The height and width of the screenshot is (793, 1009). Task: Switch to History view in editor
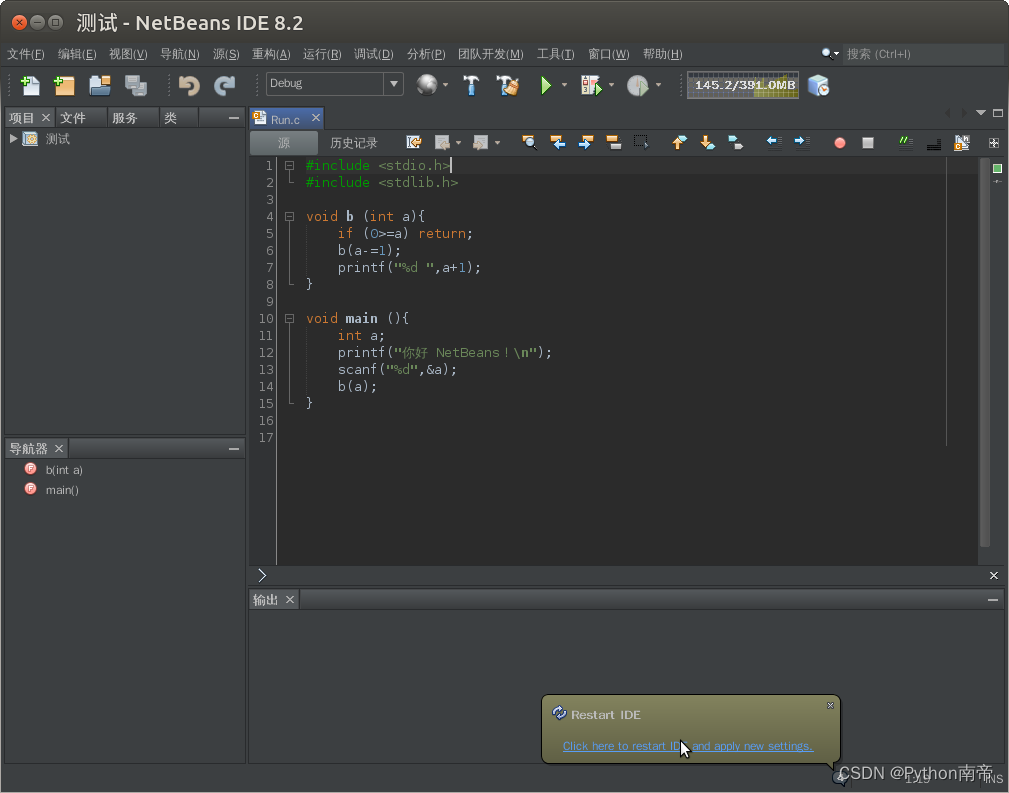click(x=354, y=143)
